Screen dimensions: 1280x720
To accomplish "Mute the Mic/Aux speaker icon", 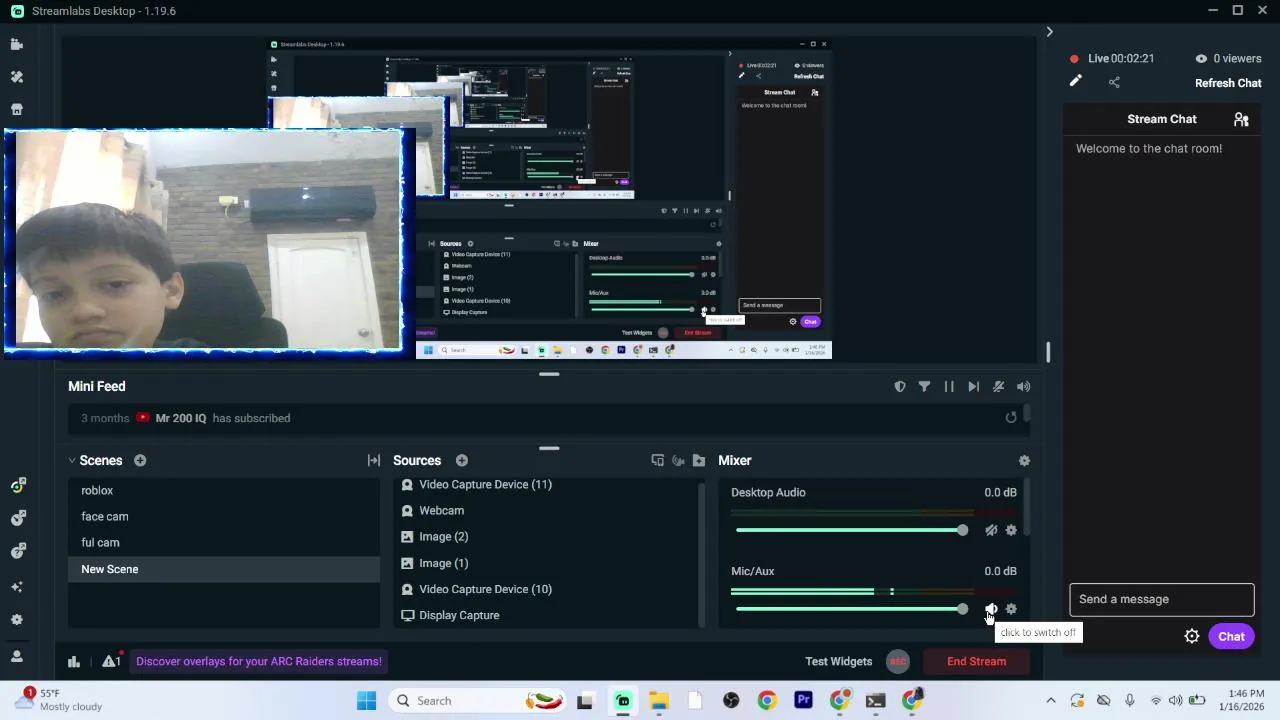I will click(x=991, y=609).
